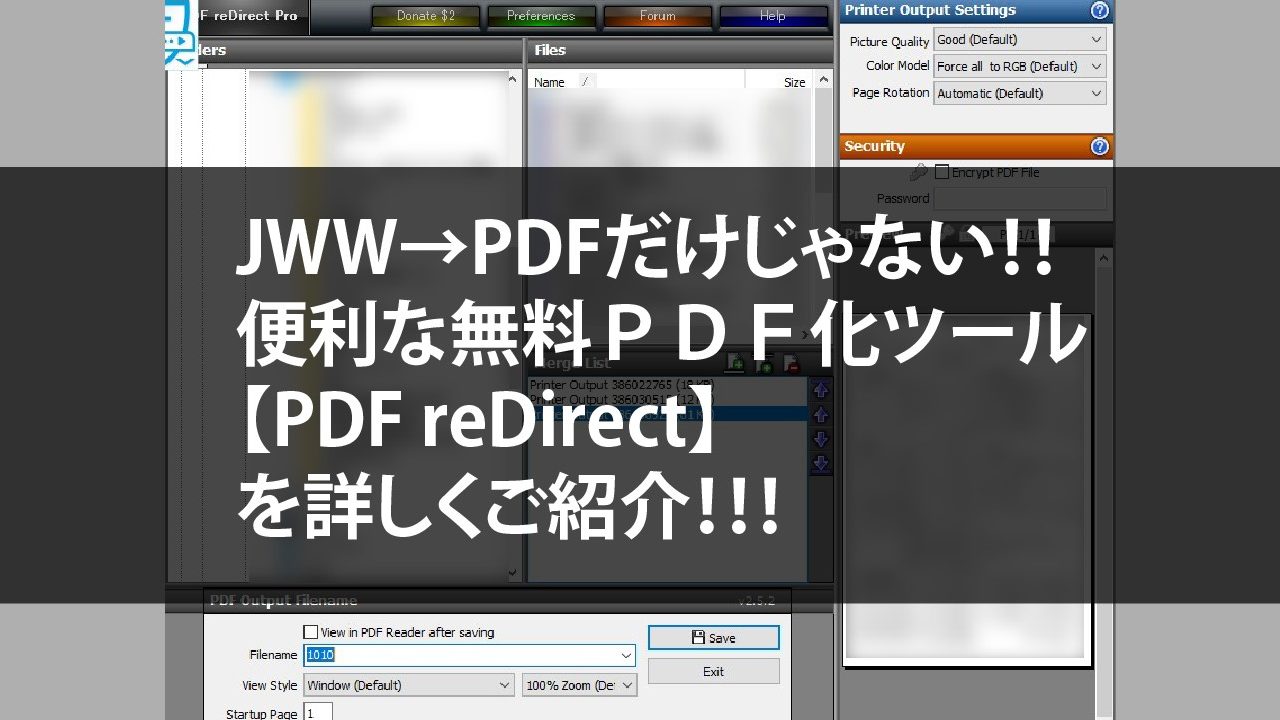Viewport: 1280px width, 720px height.
Task: Click the Startup Page number field
Action: (318, 713)
